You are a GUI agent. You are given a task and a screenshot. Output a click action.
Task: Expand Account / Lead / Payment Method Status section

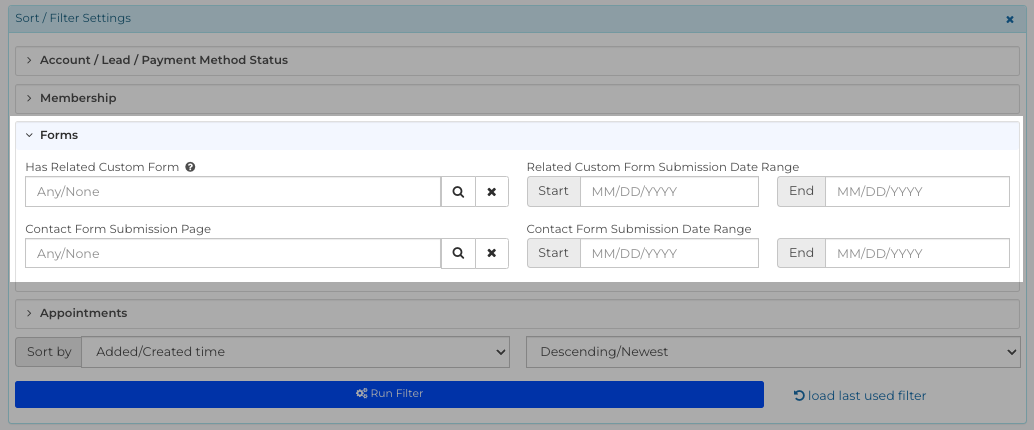pos(518,60)
